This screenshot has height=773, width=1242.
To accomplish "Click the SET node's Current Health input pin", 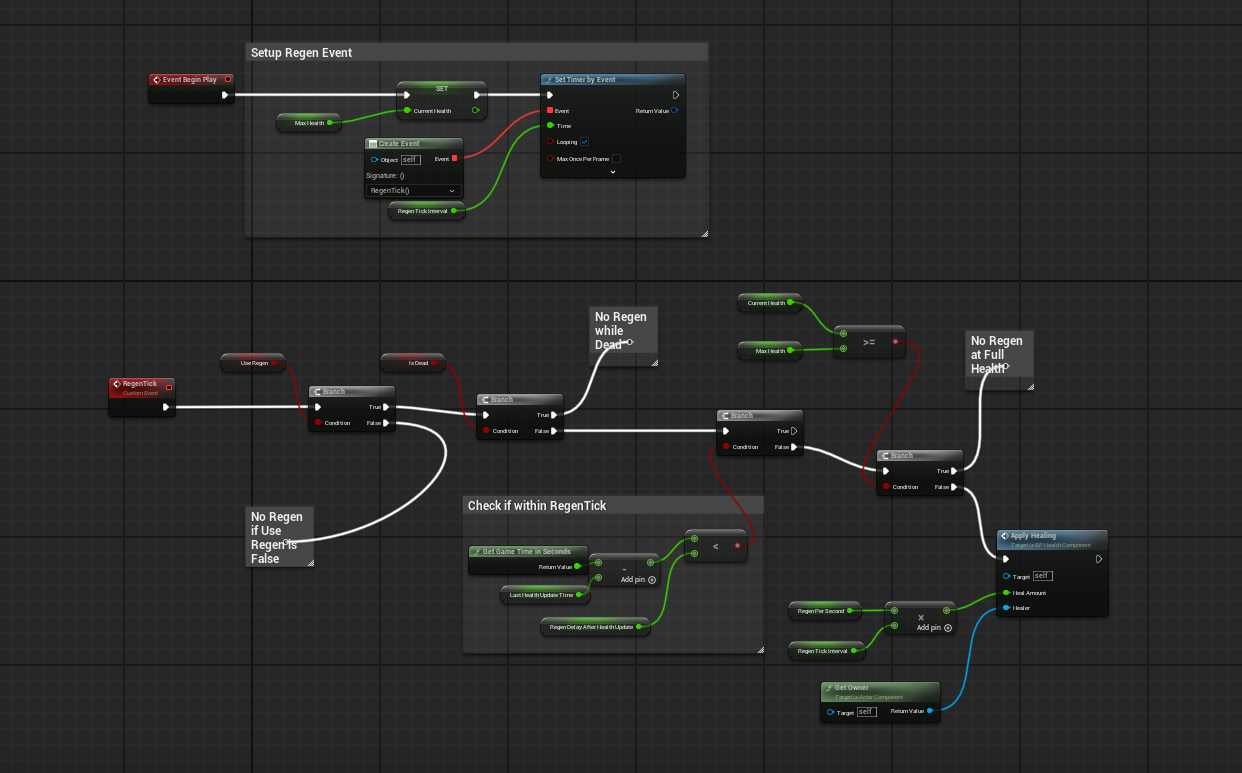I will [x=407, y=110].
